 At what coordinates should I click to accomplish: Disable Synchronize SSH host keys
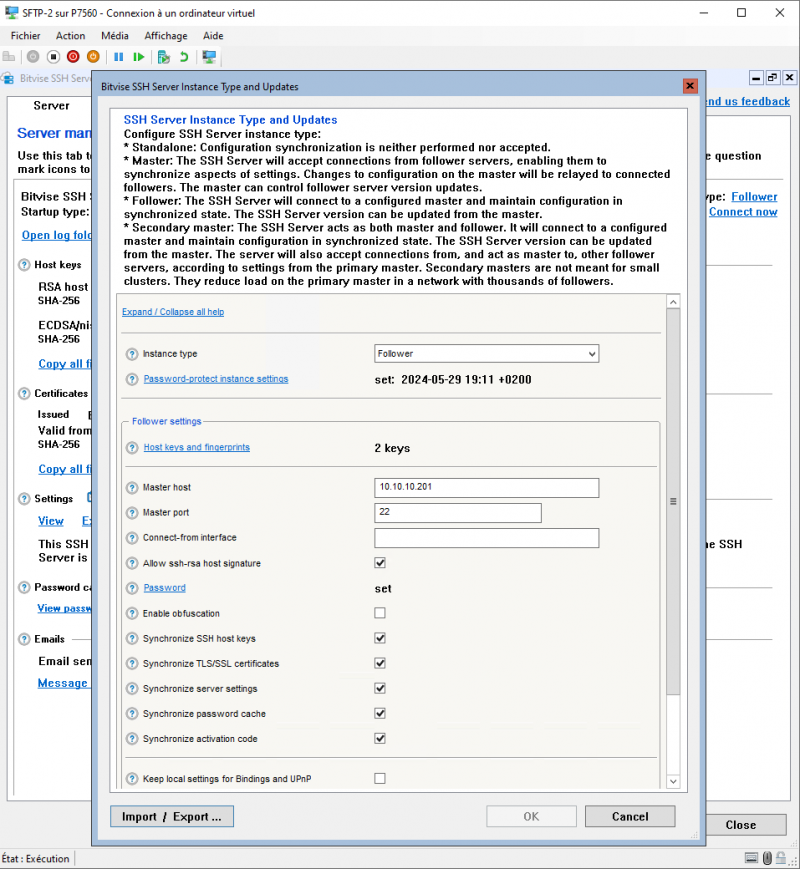click(x=379, y=638)
